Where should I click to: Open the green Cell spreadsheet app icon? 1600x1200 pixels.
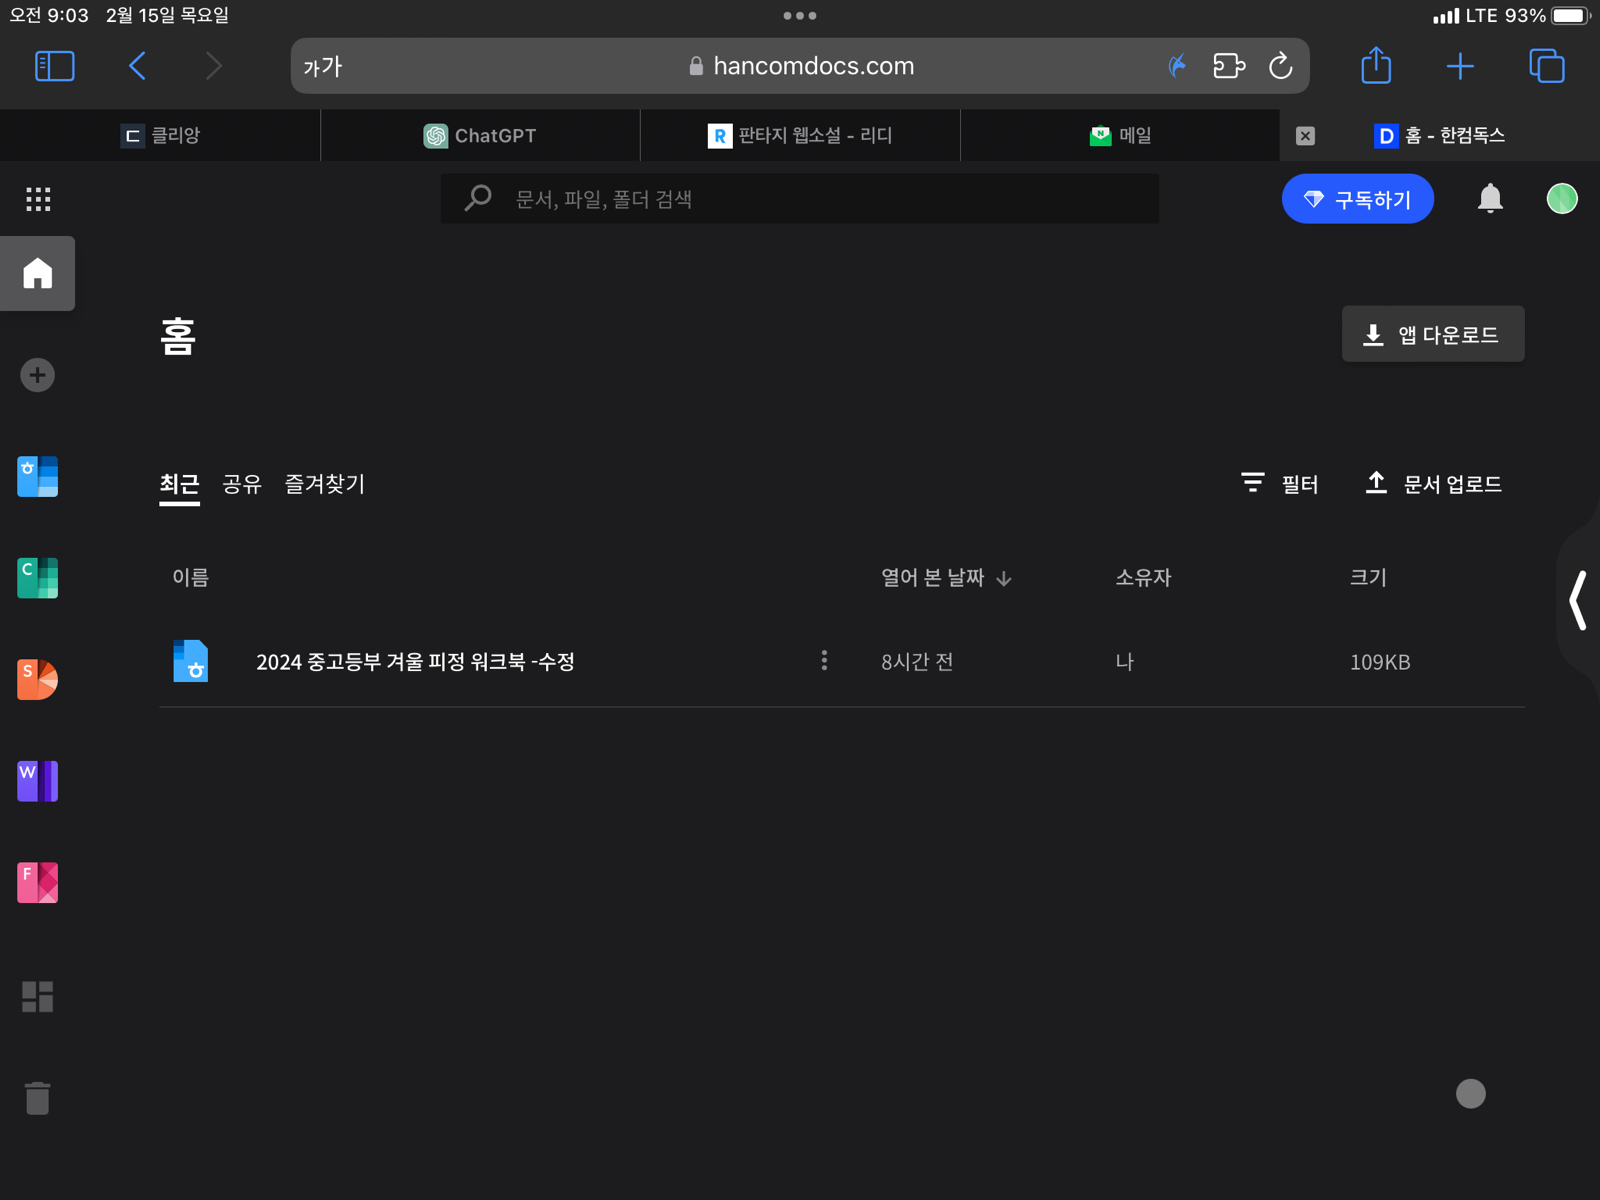point(37,578)
